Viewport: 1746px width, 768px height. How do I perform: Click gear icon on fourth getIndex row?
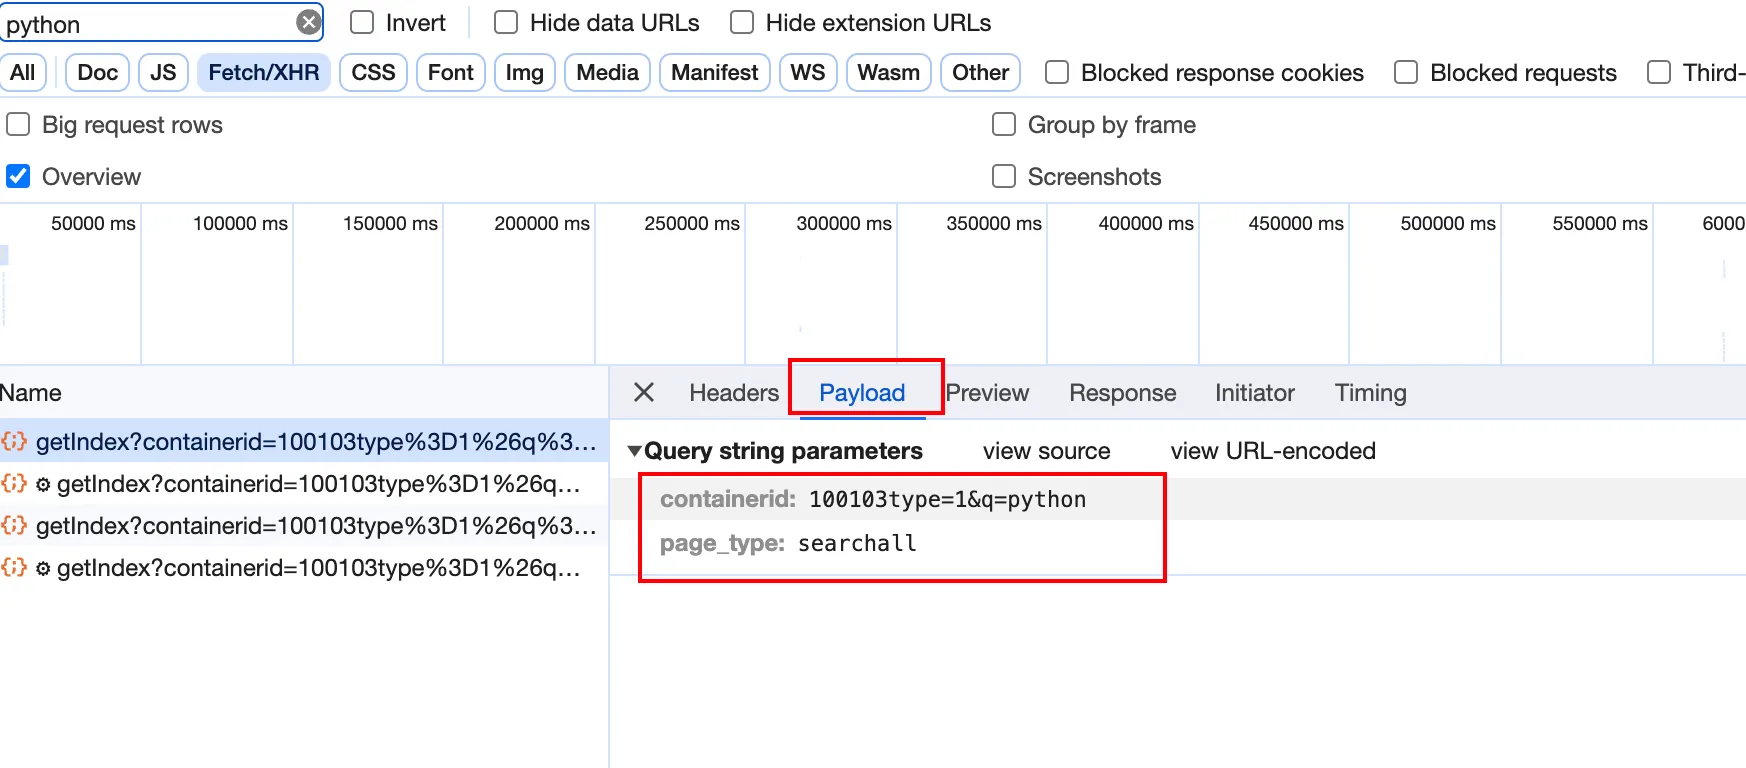pyautogui.click(x=43, y=568)
